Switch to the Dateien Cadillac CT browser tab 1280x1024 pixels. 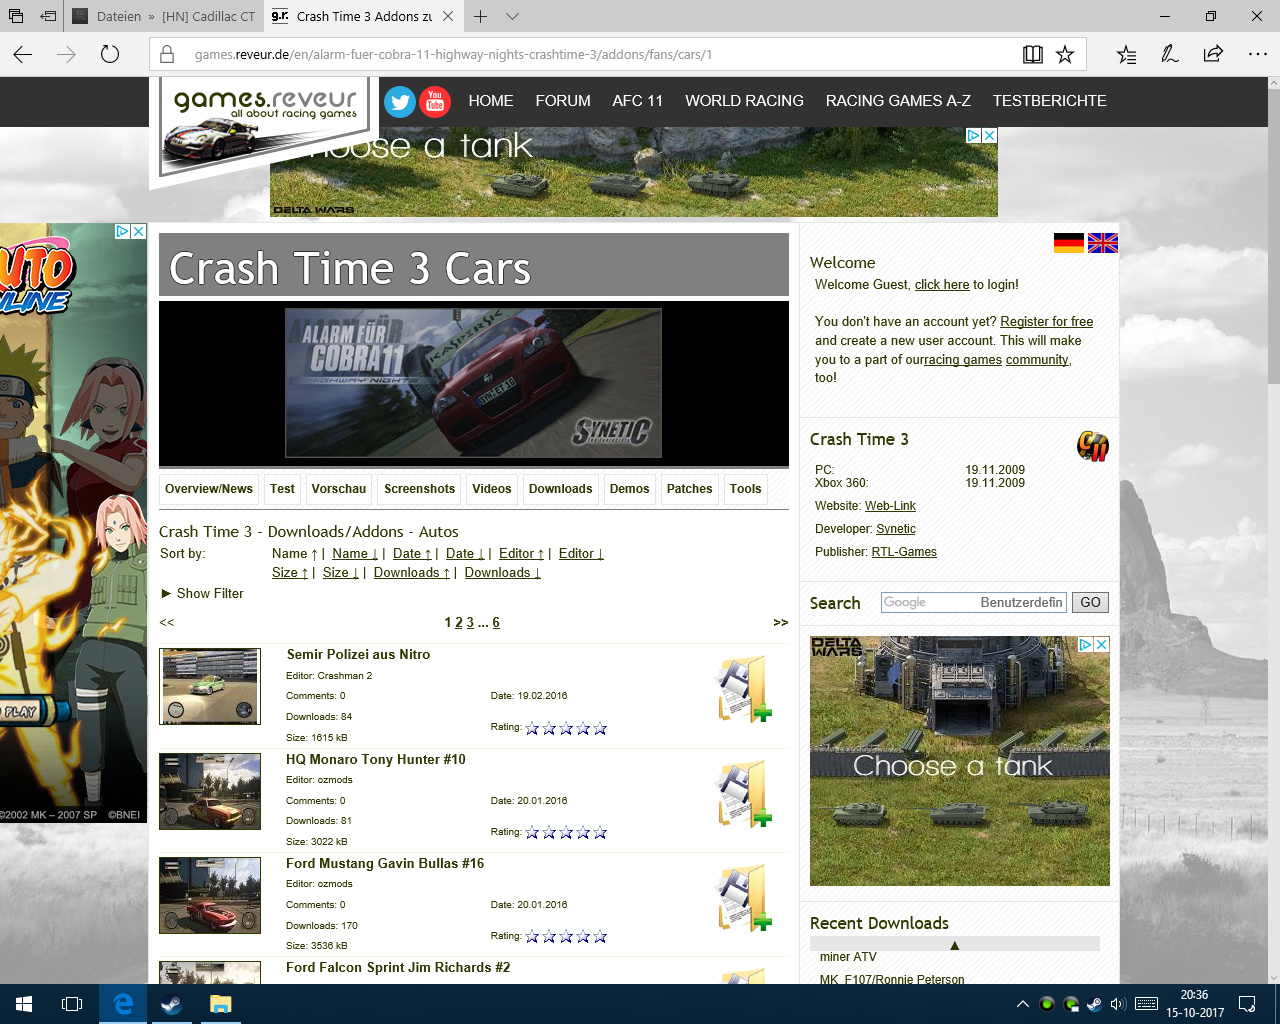click(165, 16)
